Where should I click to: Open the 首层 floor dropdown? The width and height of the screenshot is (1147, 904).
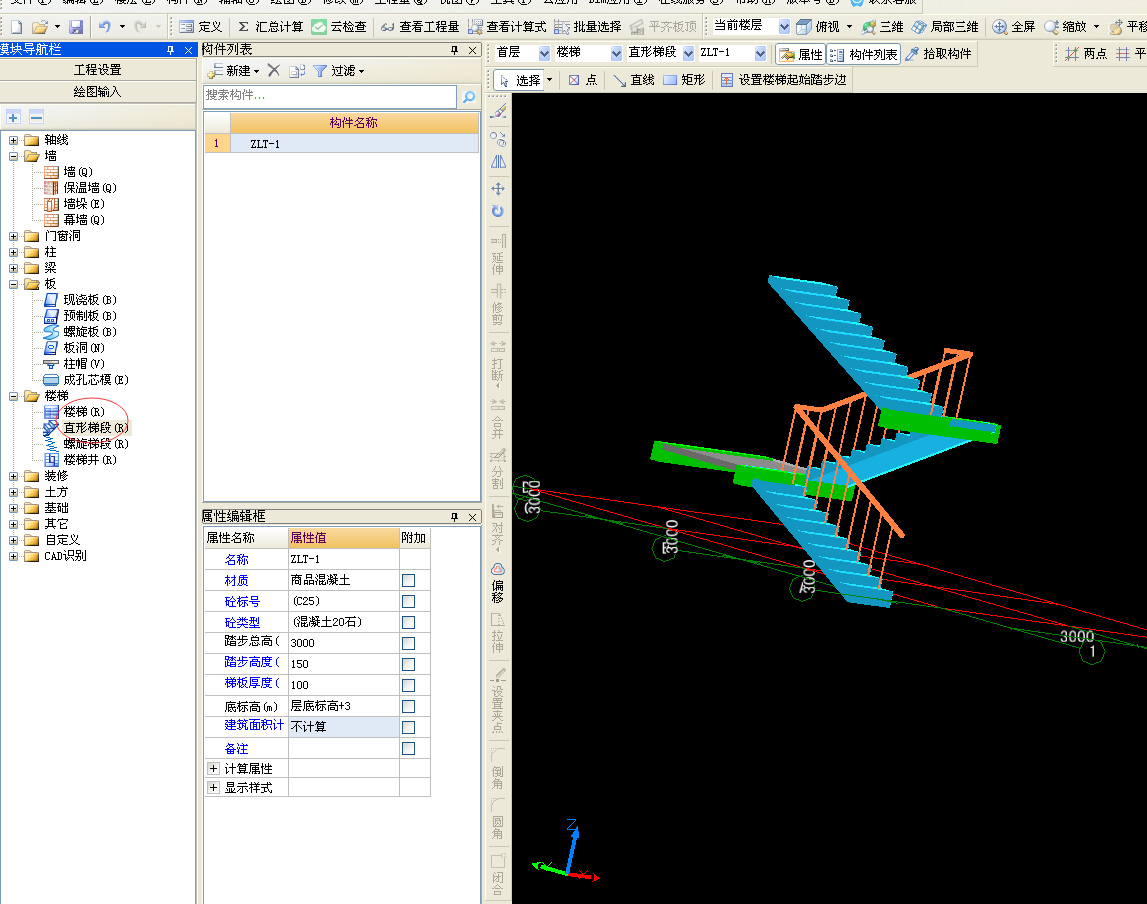click(x=544, y=53)
